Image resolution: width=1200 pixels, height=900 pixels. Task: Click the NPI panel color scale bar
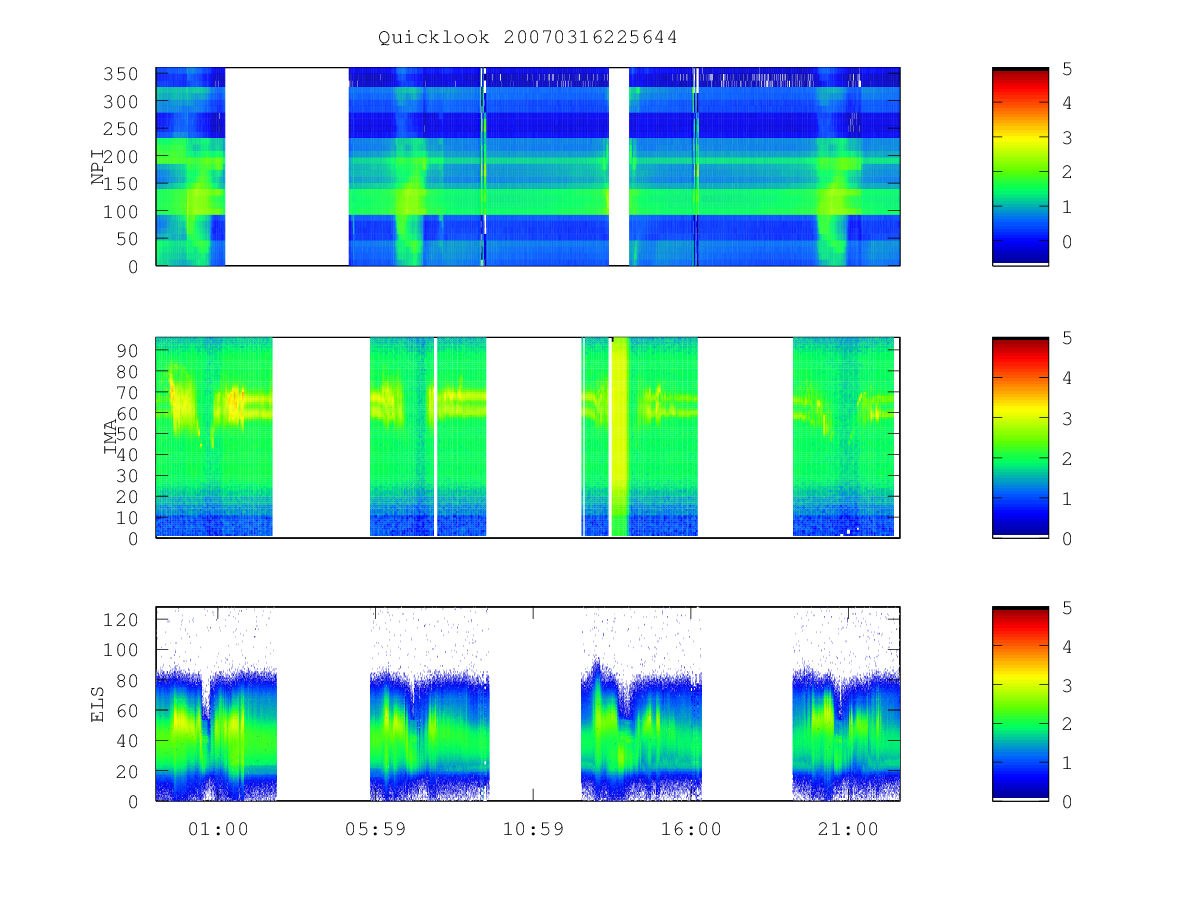[1020, 166]
